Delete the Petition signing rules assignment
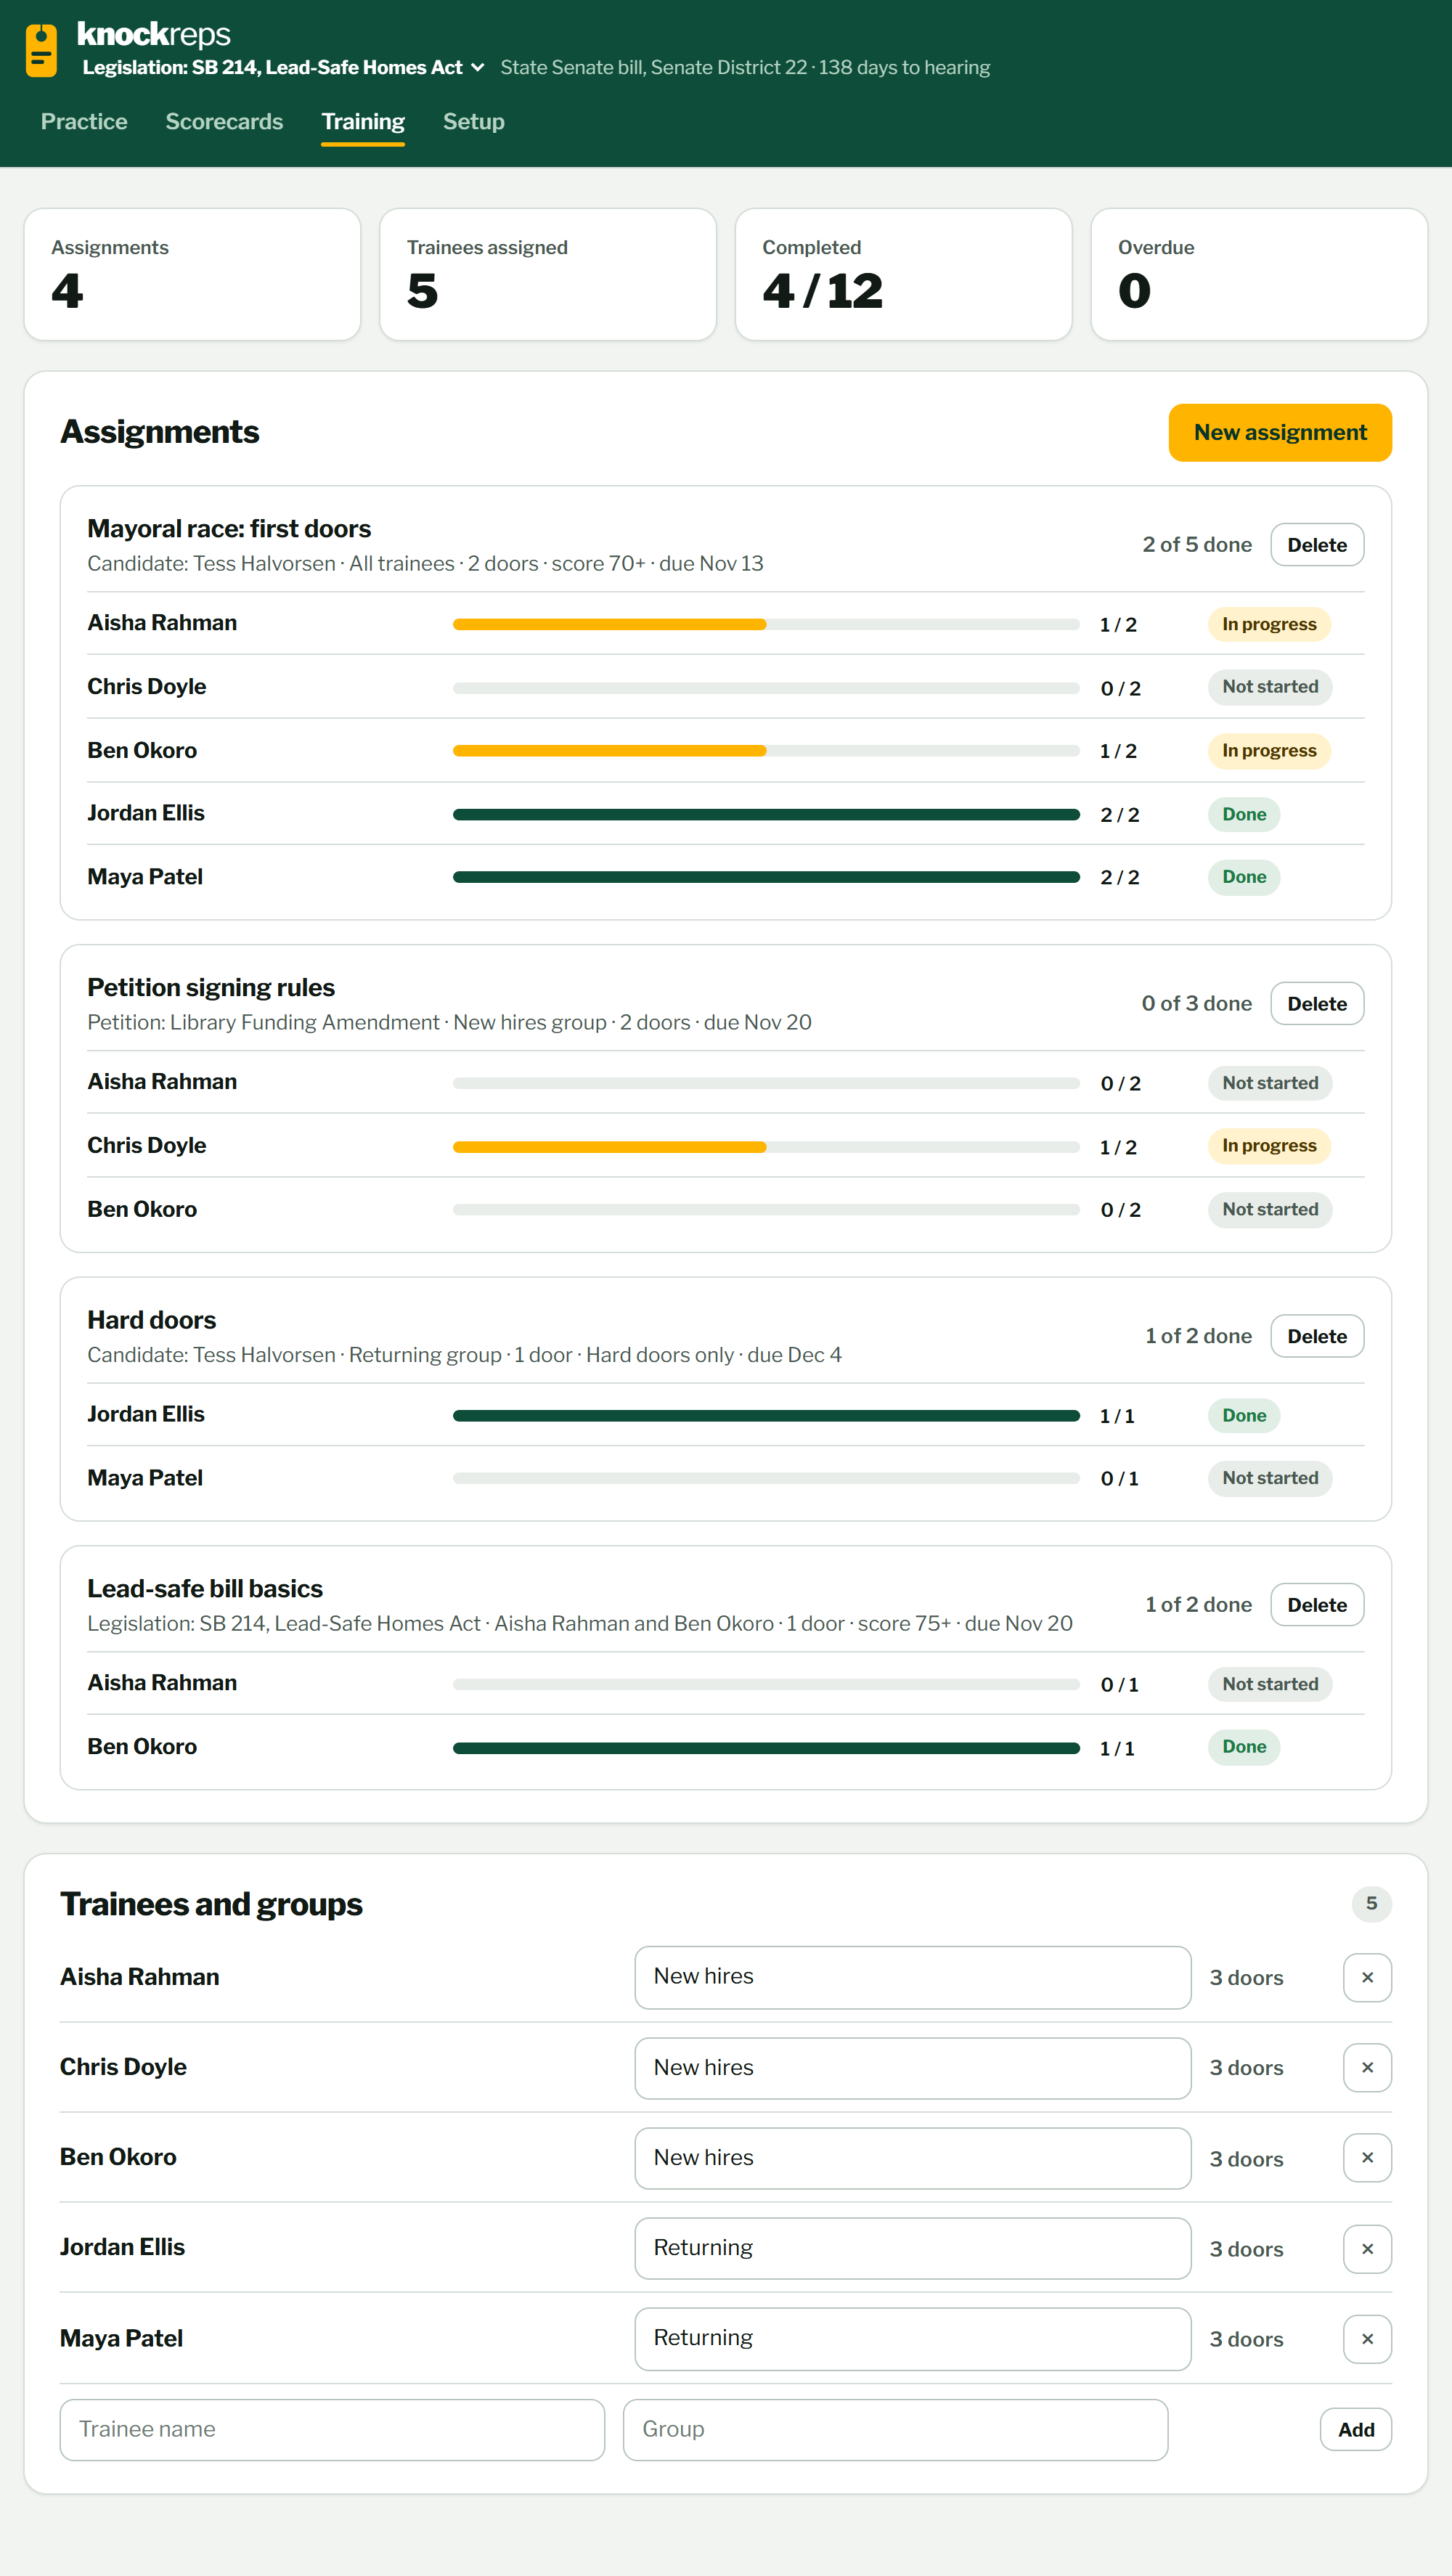Image resolution: width=1452 pixels, height=2576 pixels. [1317, 1004]
